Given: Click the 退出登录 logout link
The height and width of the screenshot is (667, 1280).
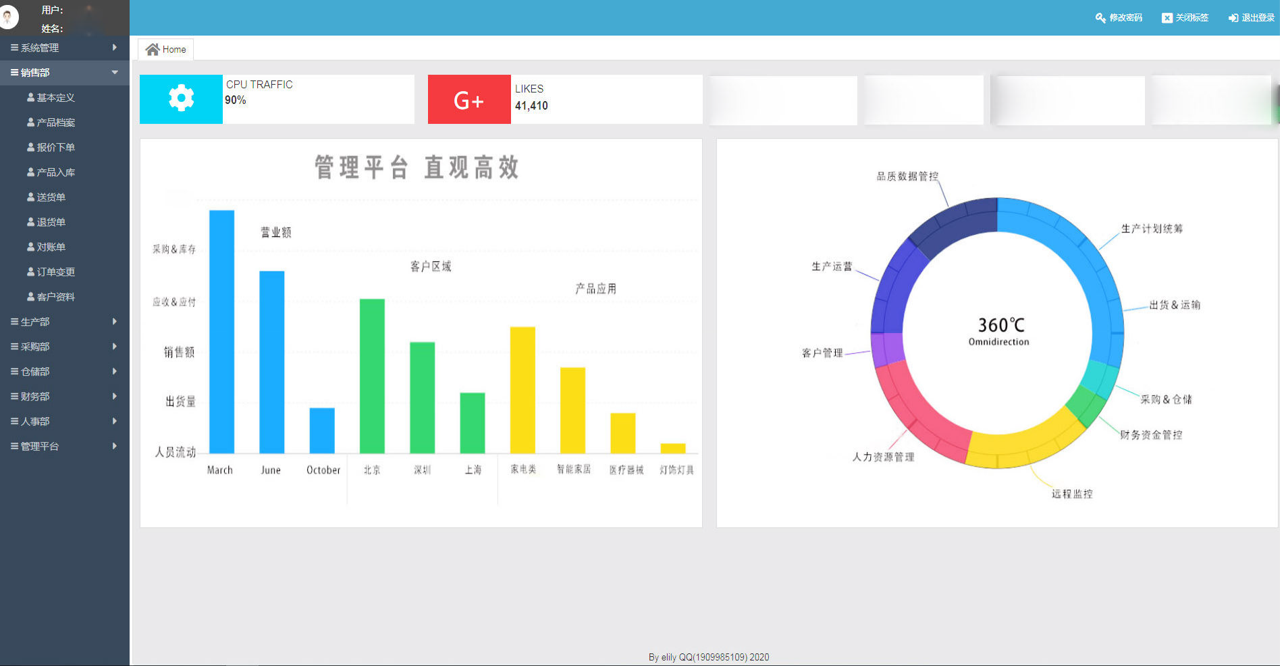Looking at the screenshot, I should (1257, 18).
